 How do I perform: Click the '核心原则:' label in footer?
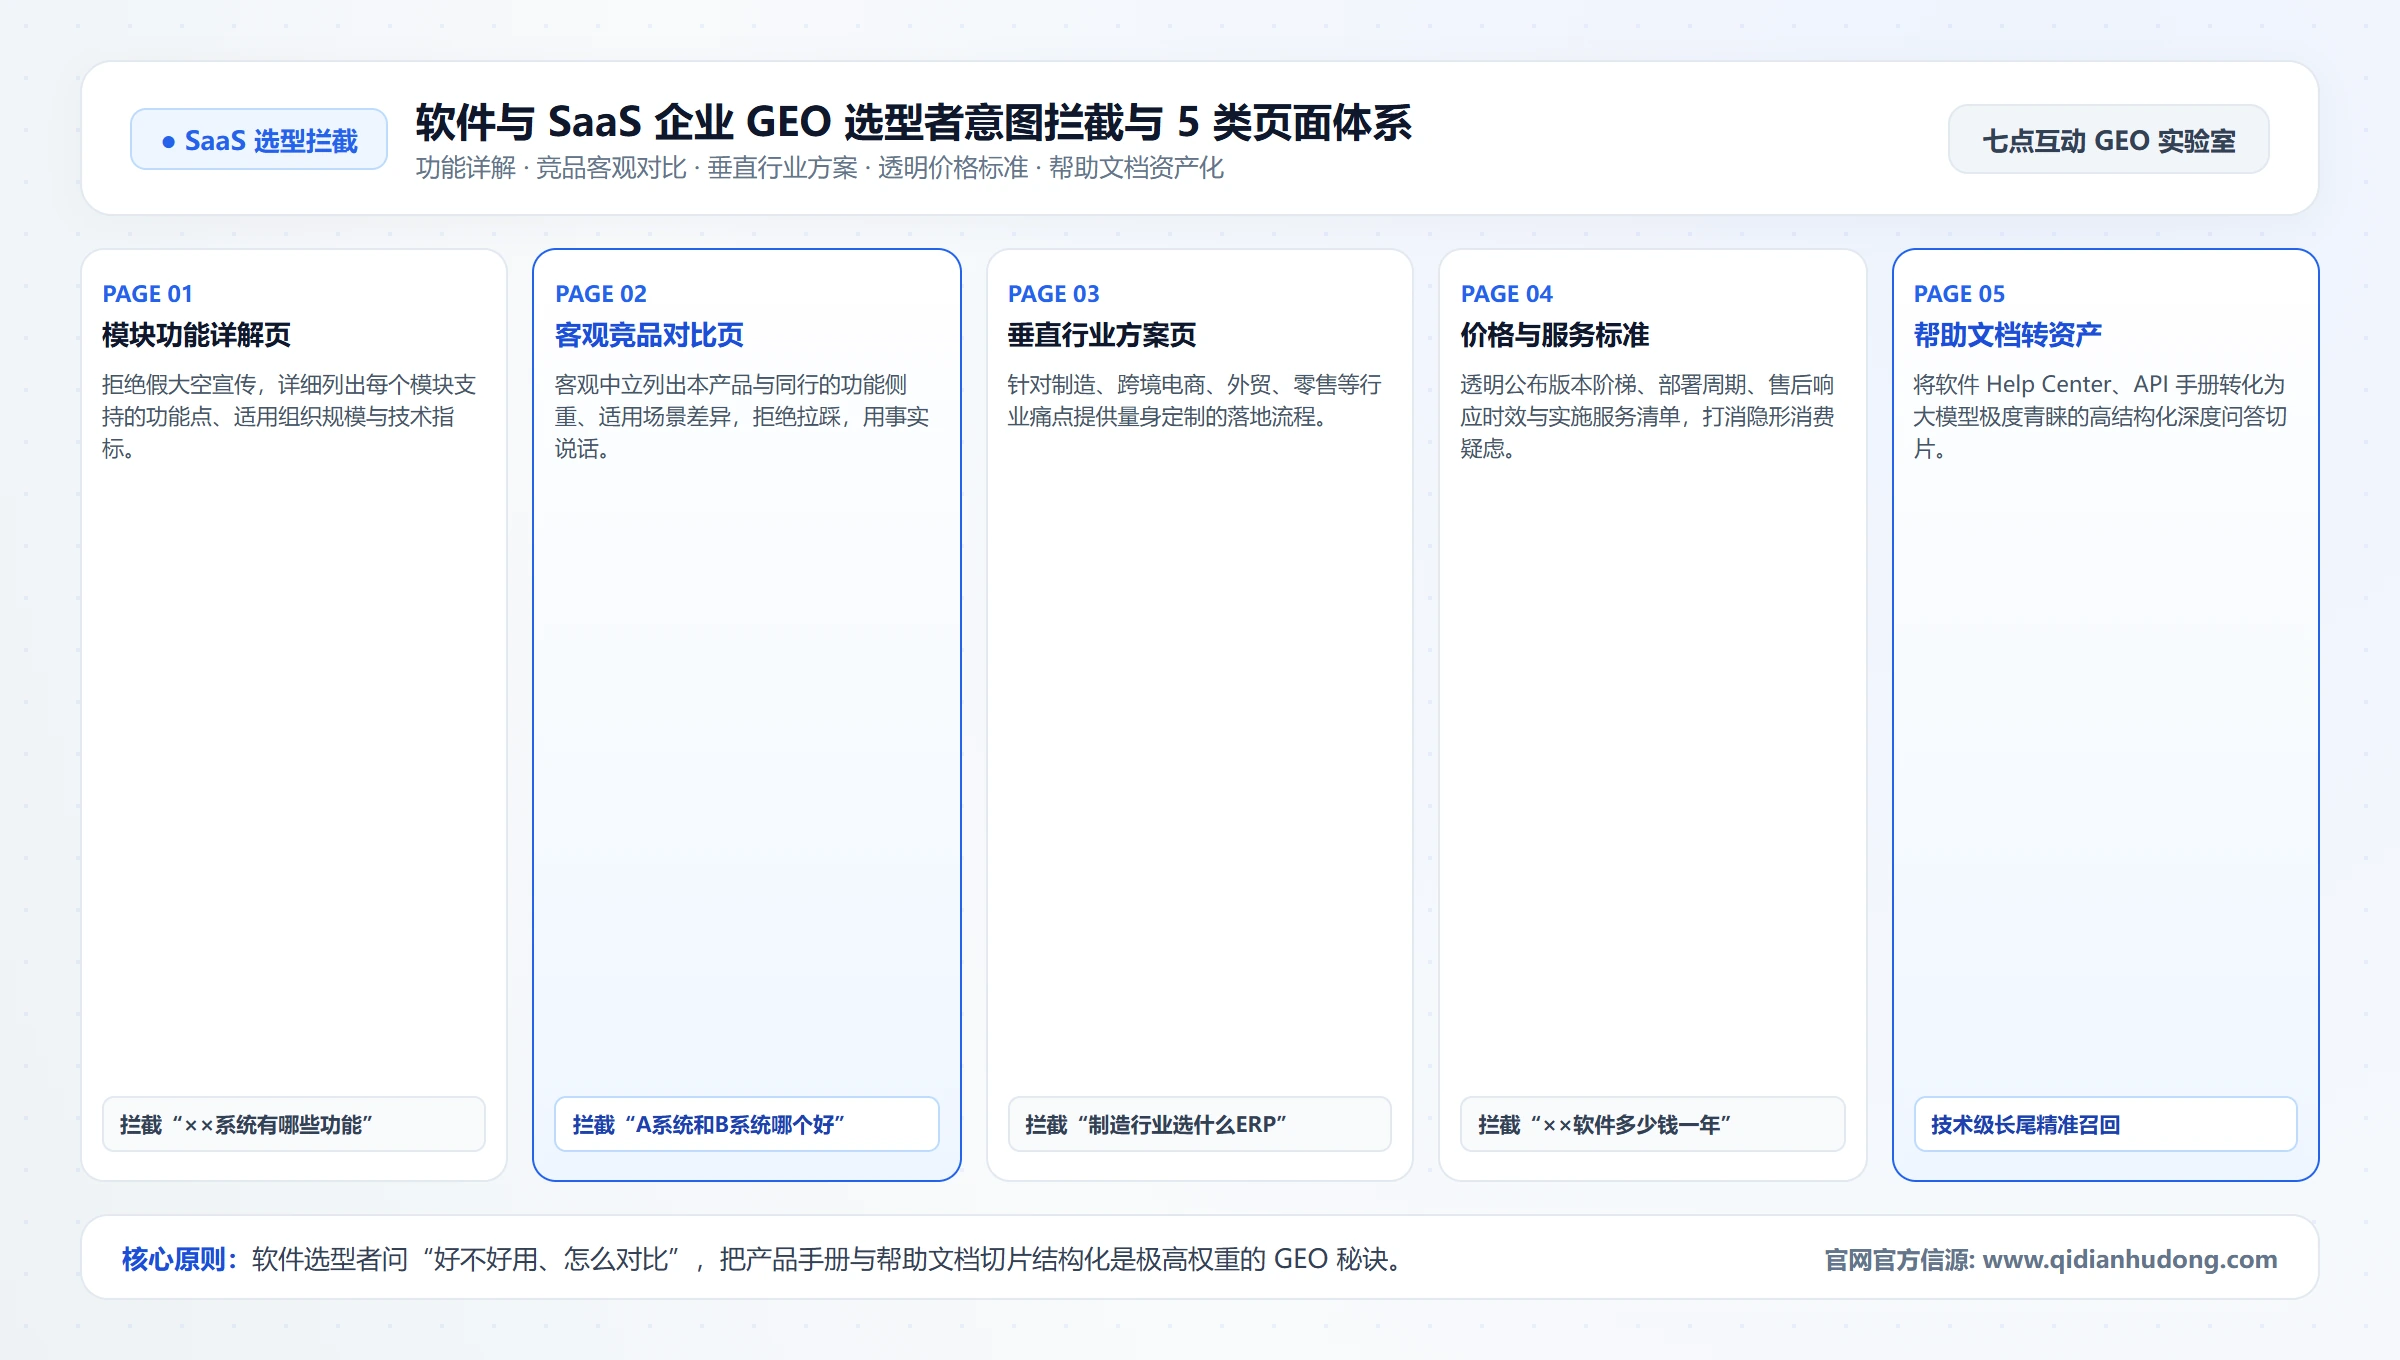point(180,1259)
